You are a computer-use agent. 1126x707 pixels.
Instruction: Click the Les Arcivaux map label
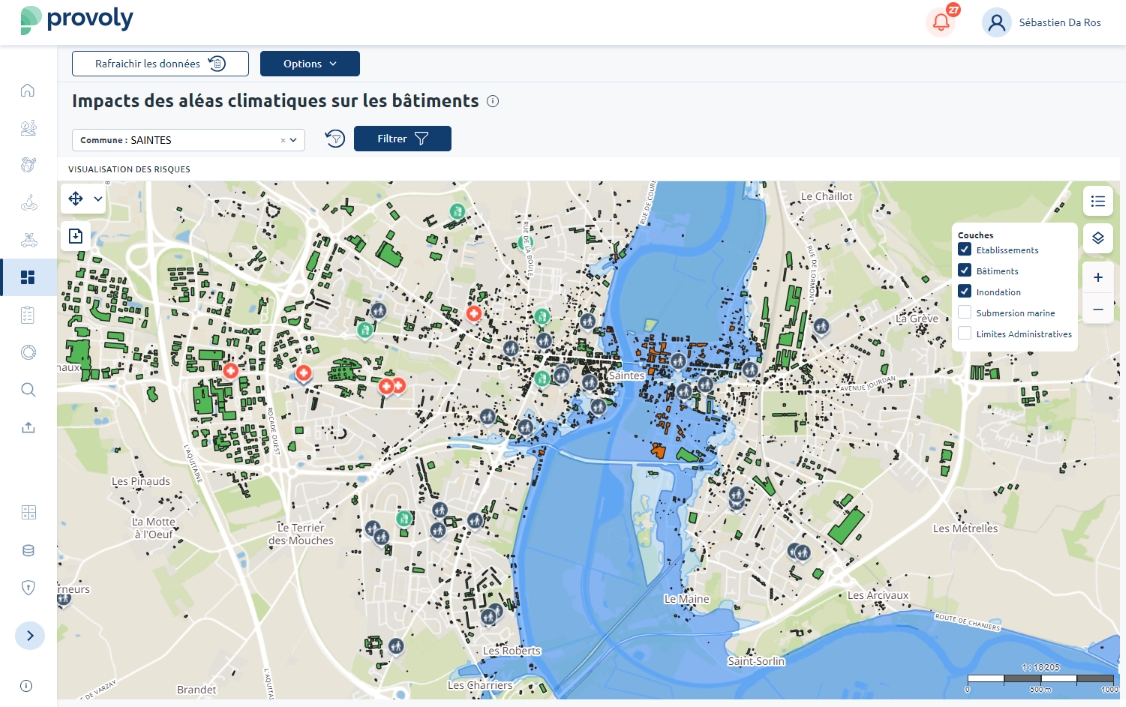878,595
